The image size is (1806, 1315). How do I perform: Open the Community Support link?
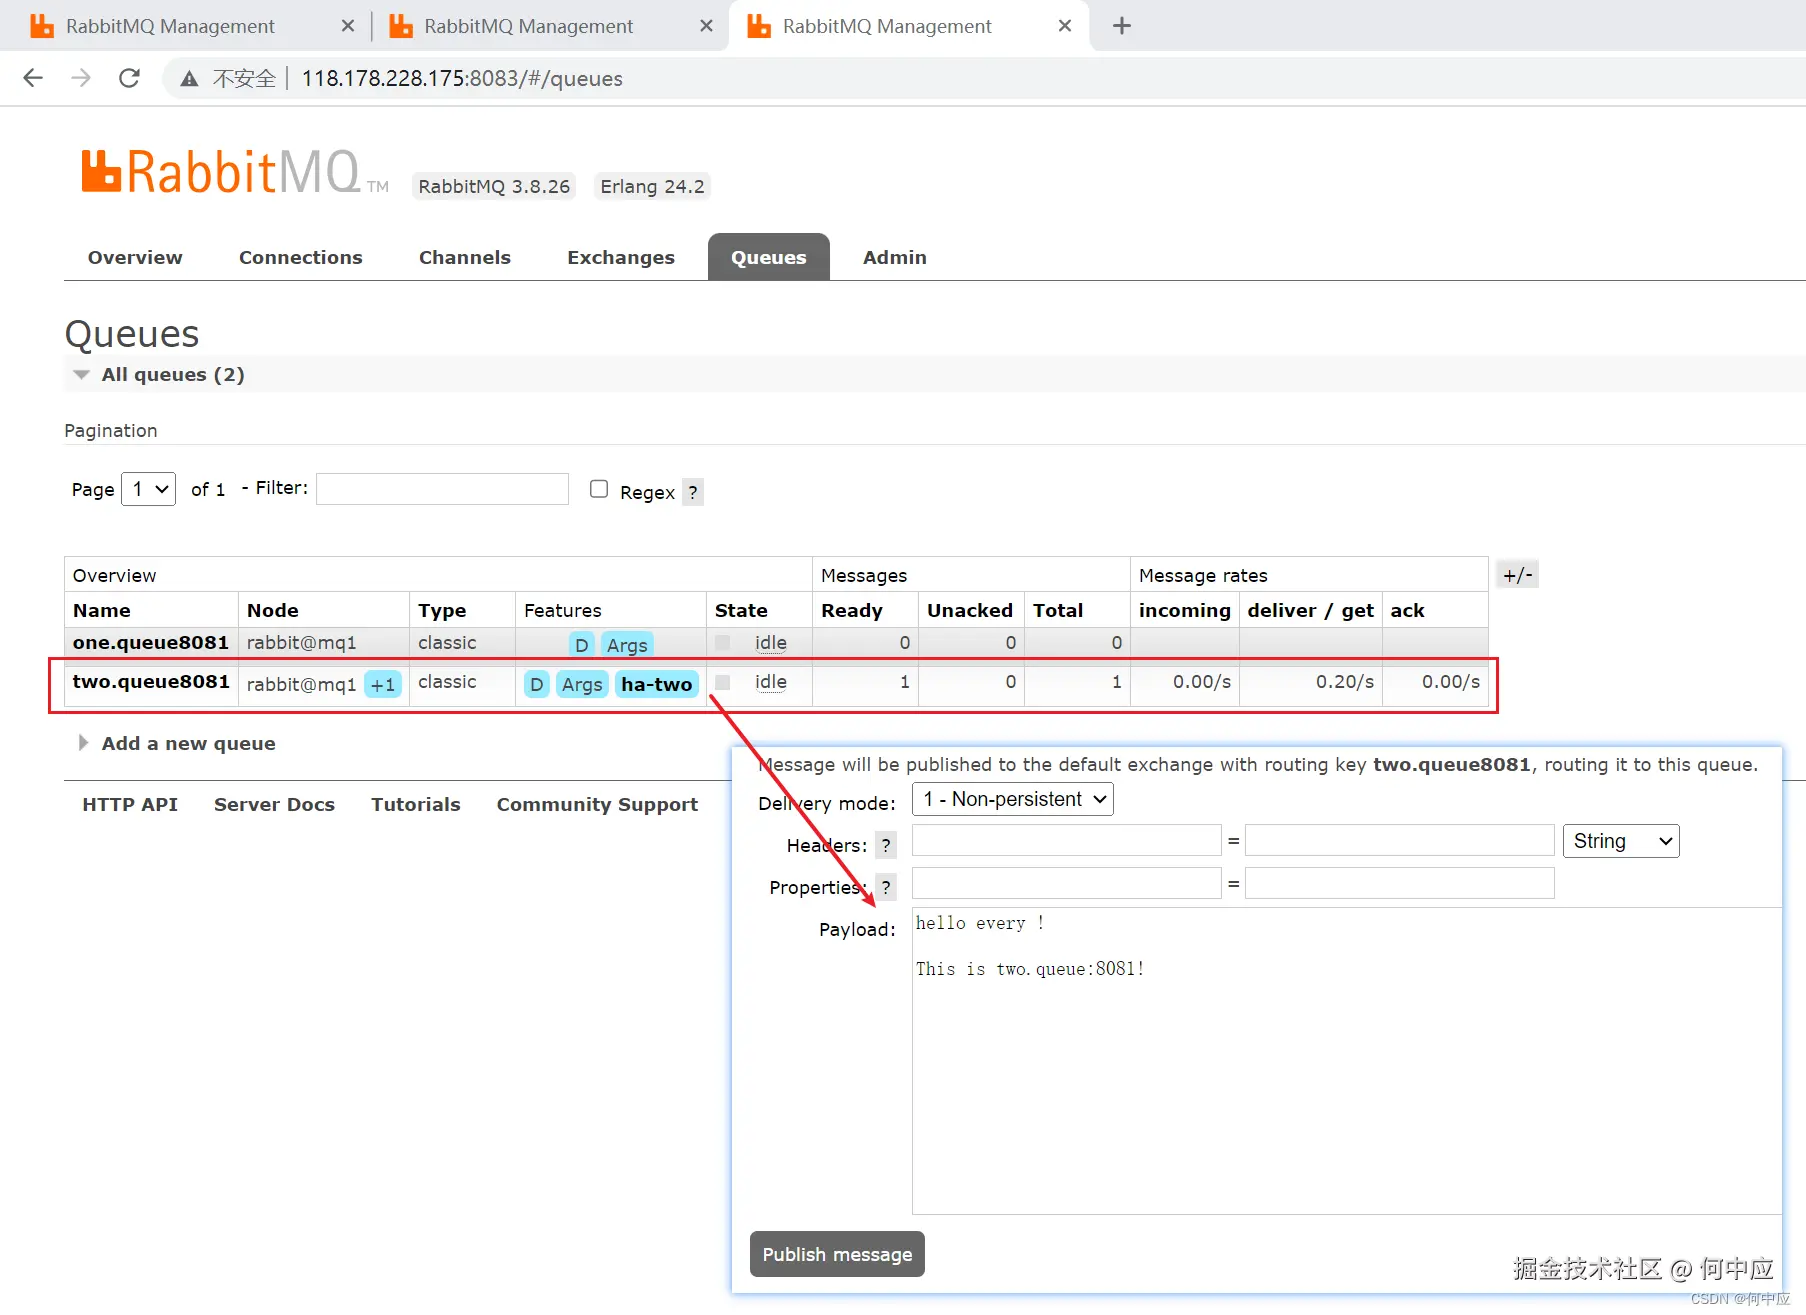click(597, 805)
